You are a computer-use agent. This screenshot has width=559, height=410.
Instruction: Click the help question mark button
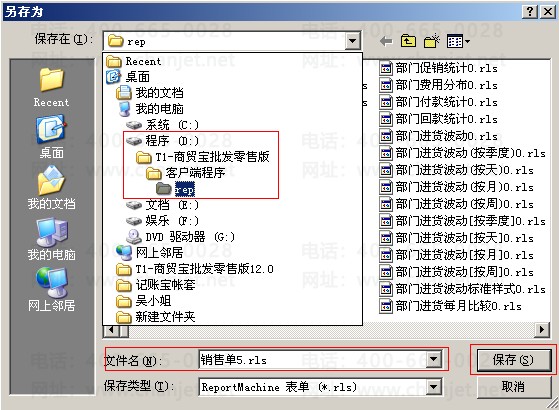pyautogui.click(x=530, y=12)
